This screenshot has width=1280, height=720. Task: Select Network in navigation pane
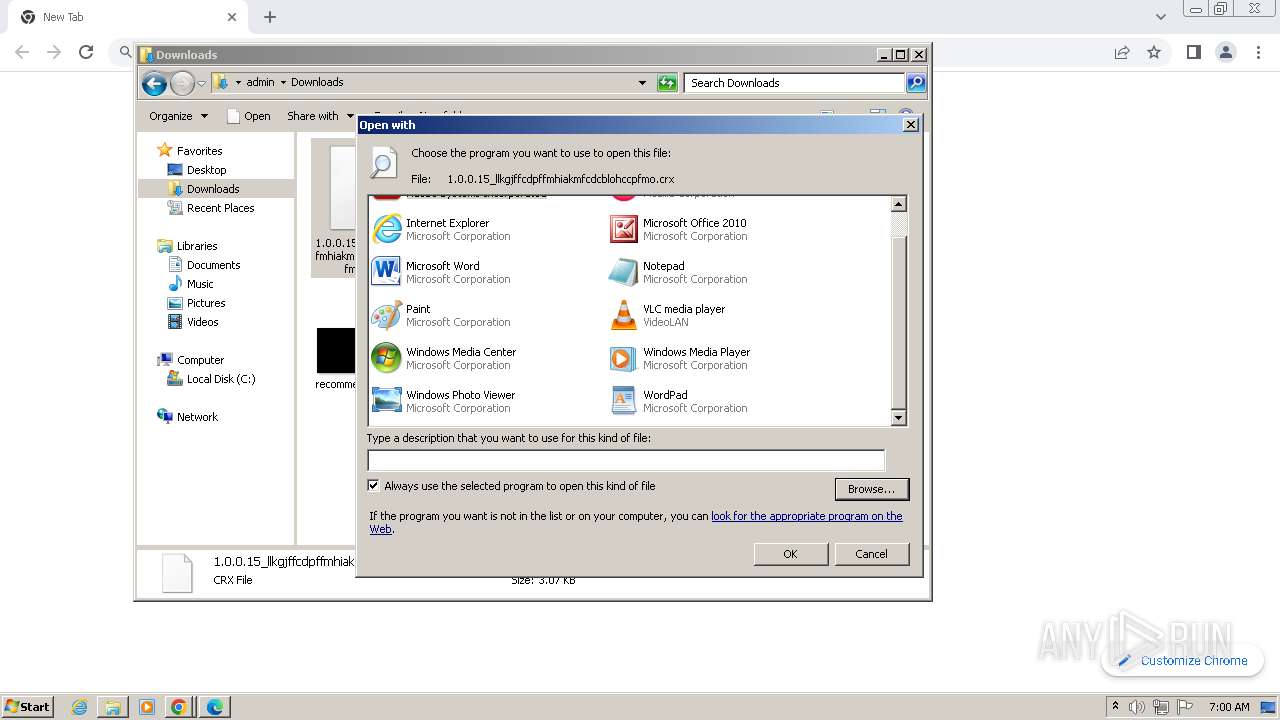click(x=197, y=417)
